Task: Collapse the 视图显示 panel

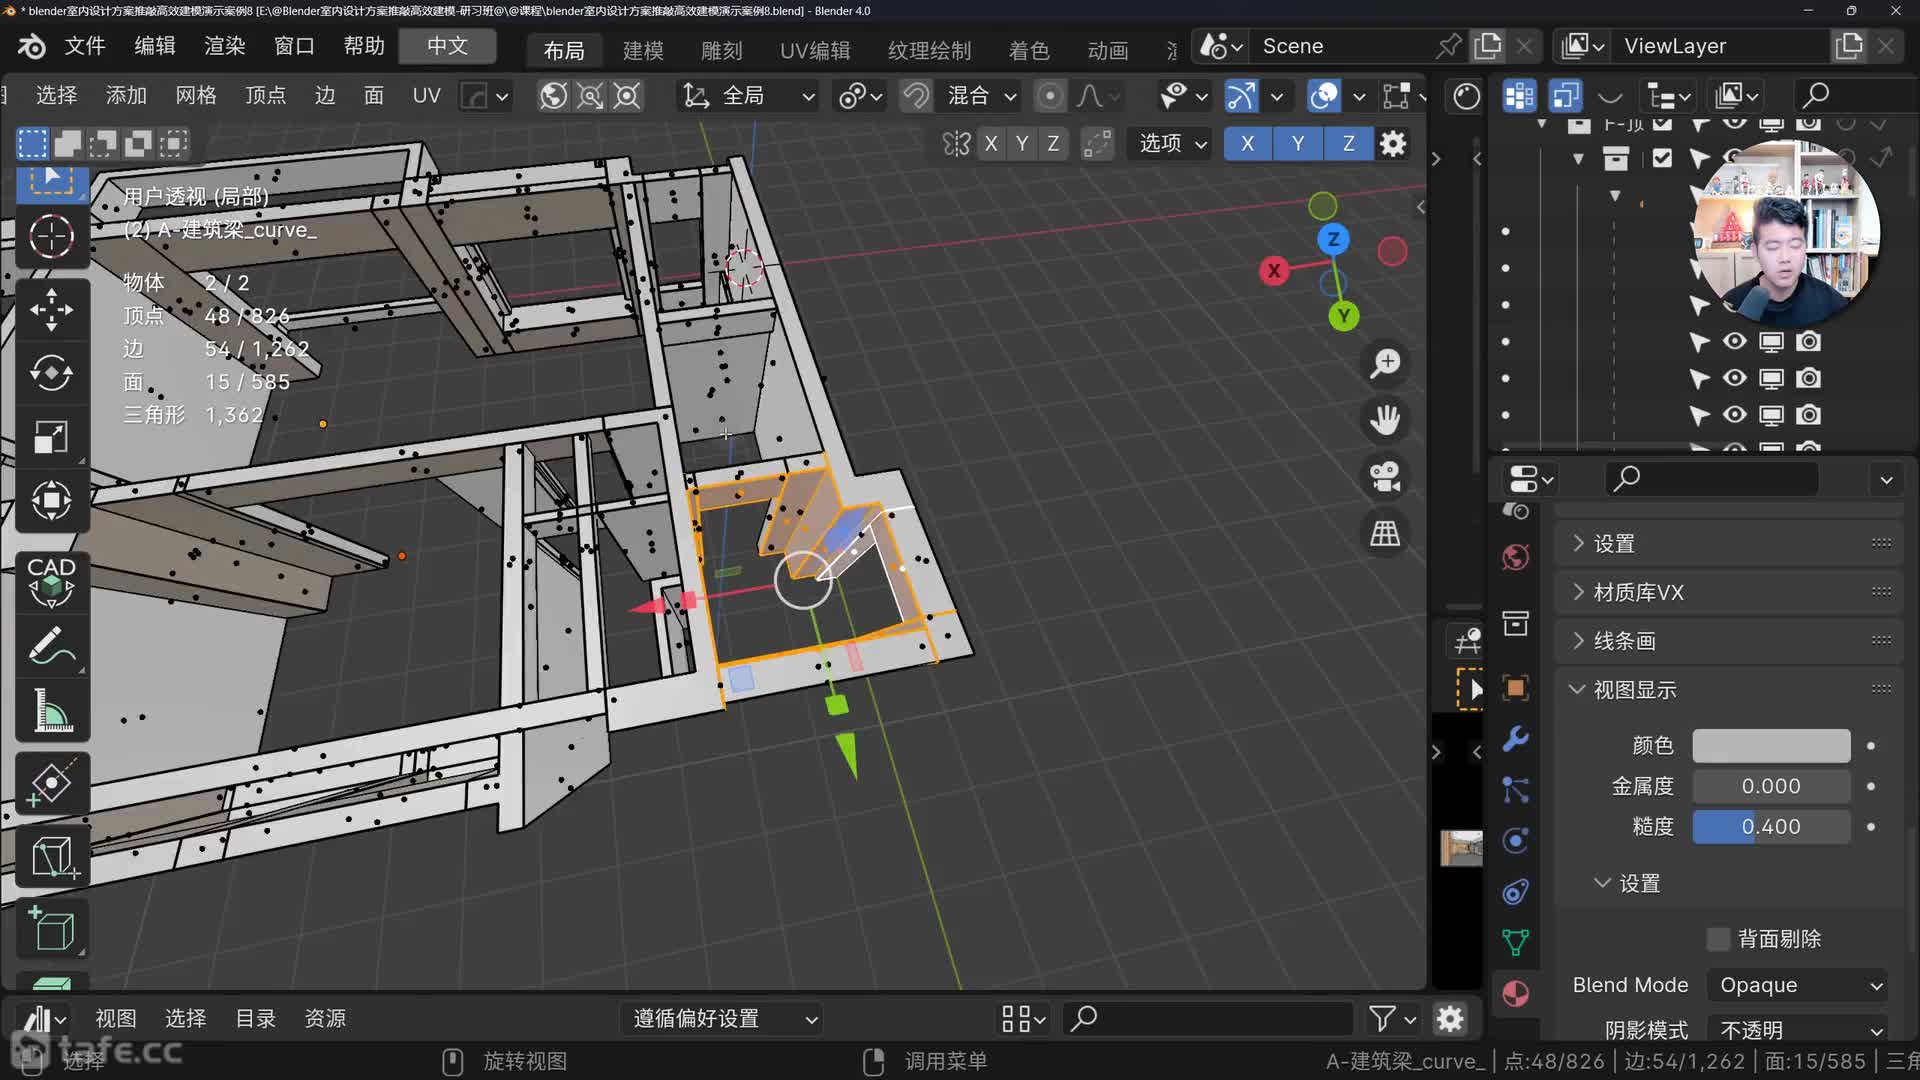Action: [x=1634, y=690]
